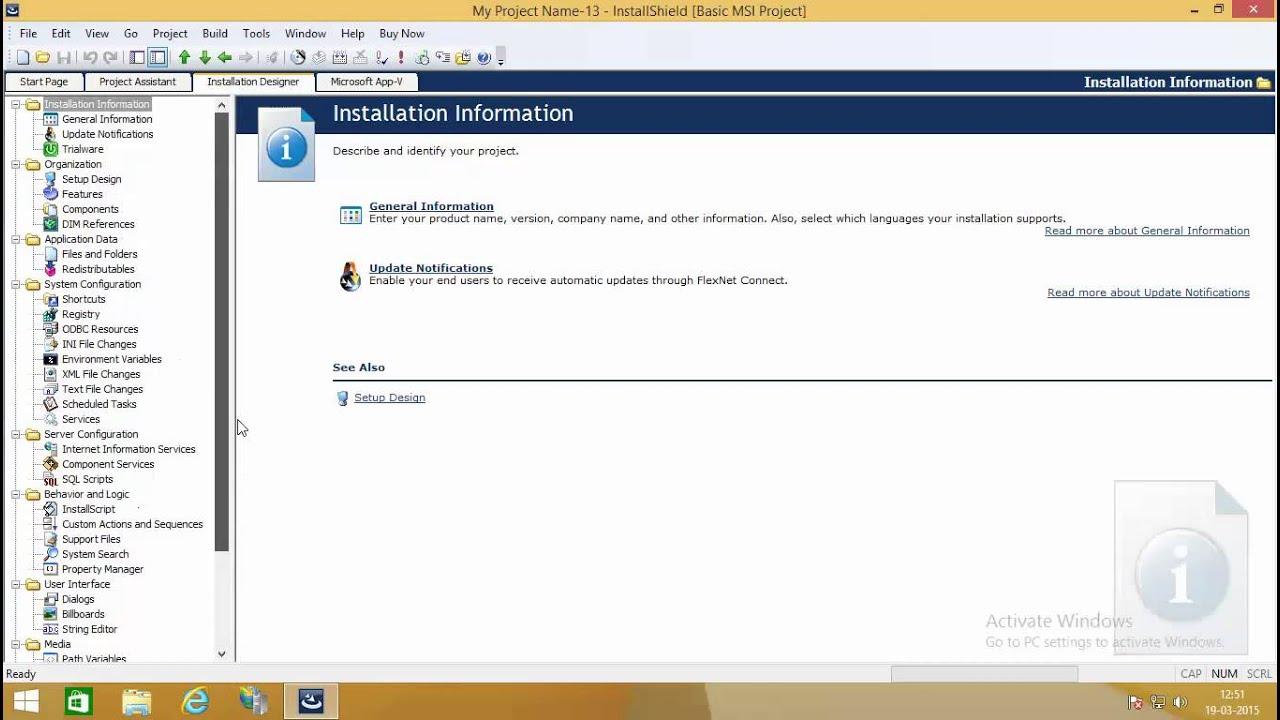The image size is (1280, 720).
Task: Open the Windows Start button
Action: (26, 702)
